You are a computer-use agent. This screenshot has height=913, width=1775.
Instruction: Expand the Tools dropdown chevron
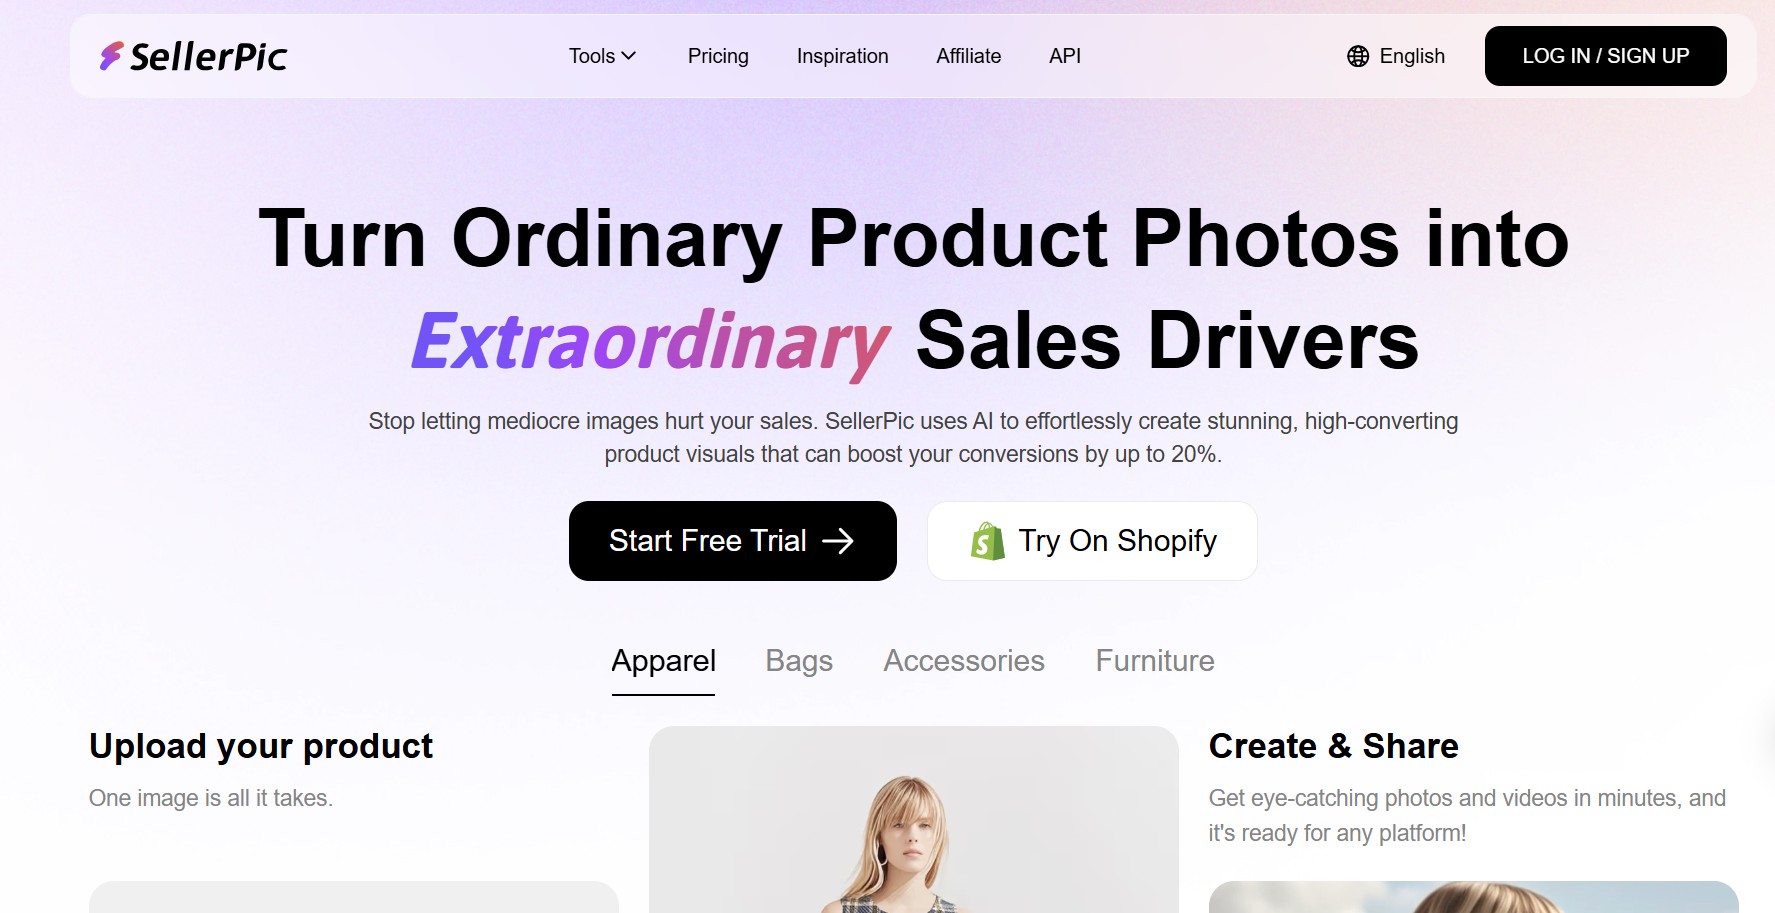[629, 56]
